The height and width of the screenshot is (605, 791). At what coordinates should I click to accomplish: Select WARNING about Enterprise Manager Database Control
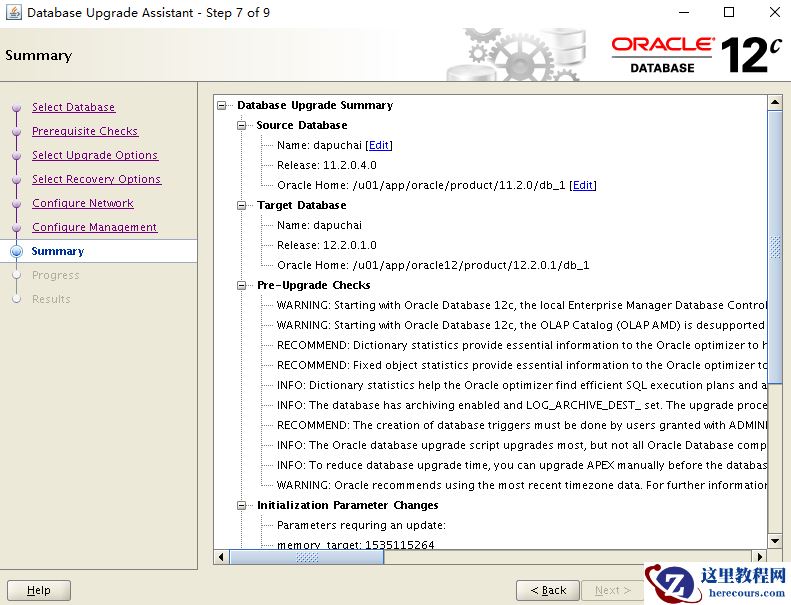(522, 305)
